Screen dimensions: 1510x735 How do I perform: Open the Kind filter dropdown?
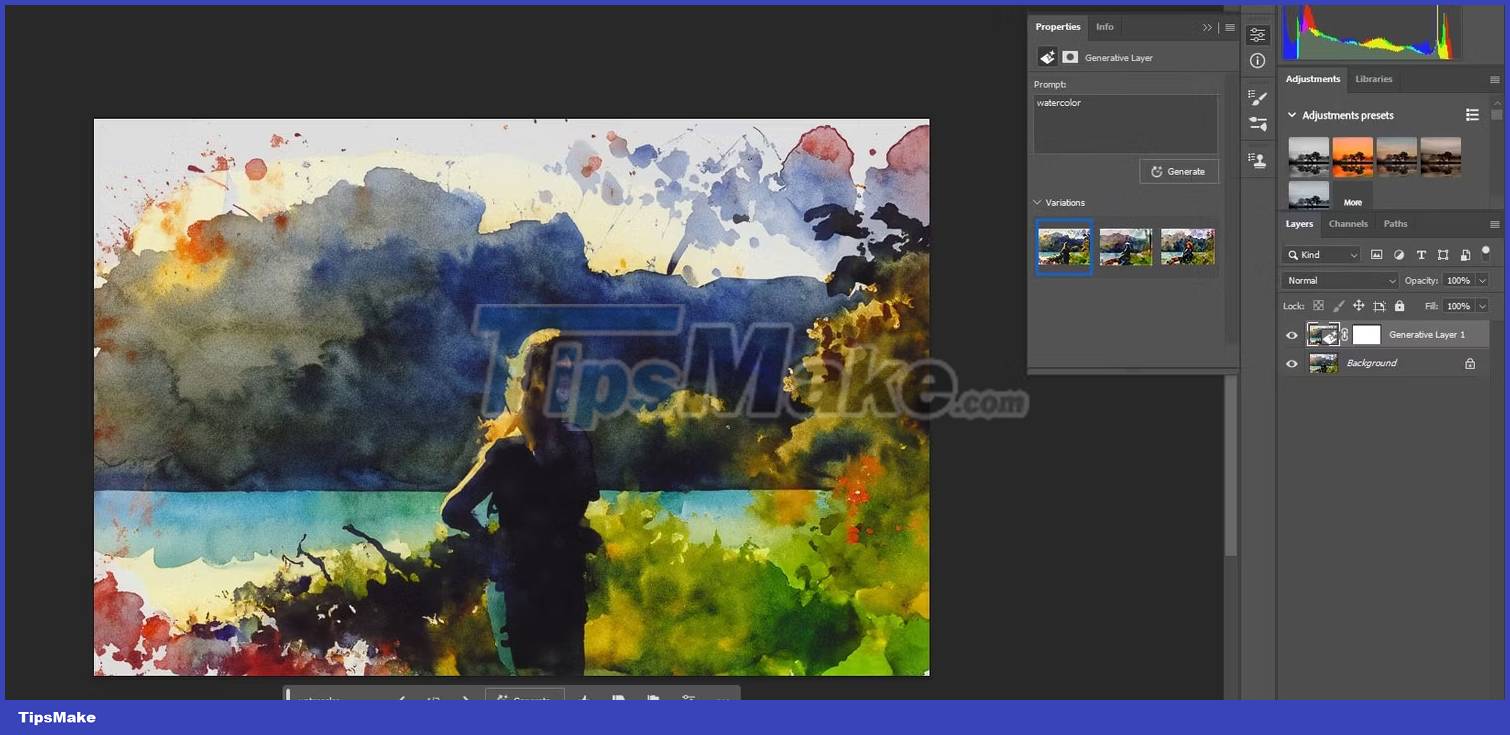coord(1322,255)
